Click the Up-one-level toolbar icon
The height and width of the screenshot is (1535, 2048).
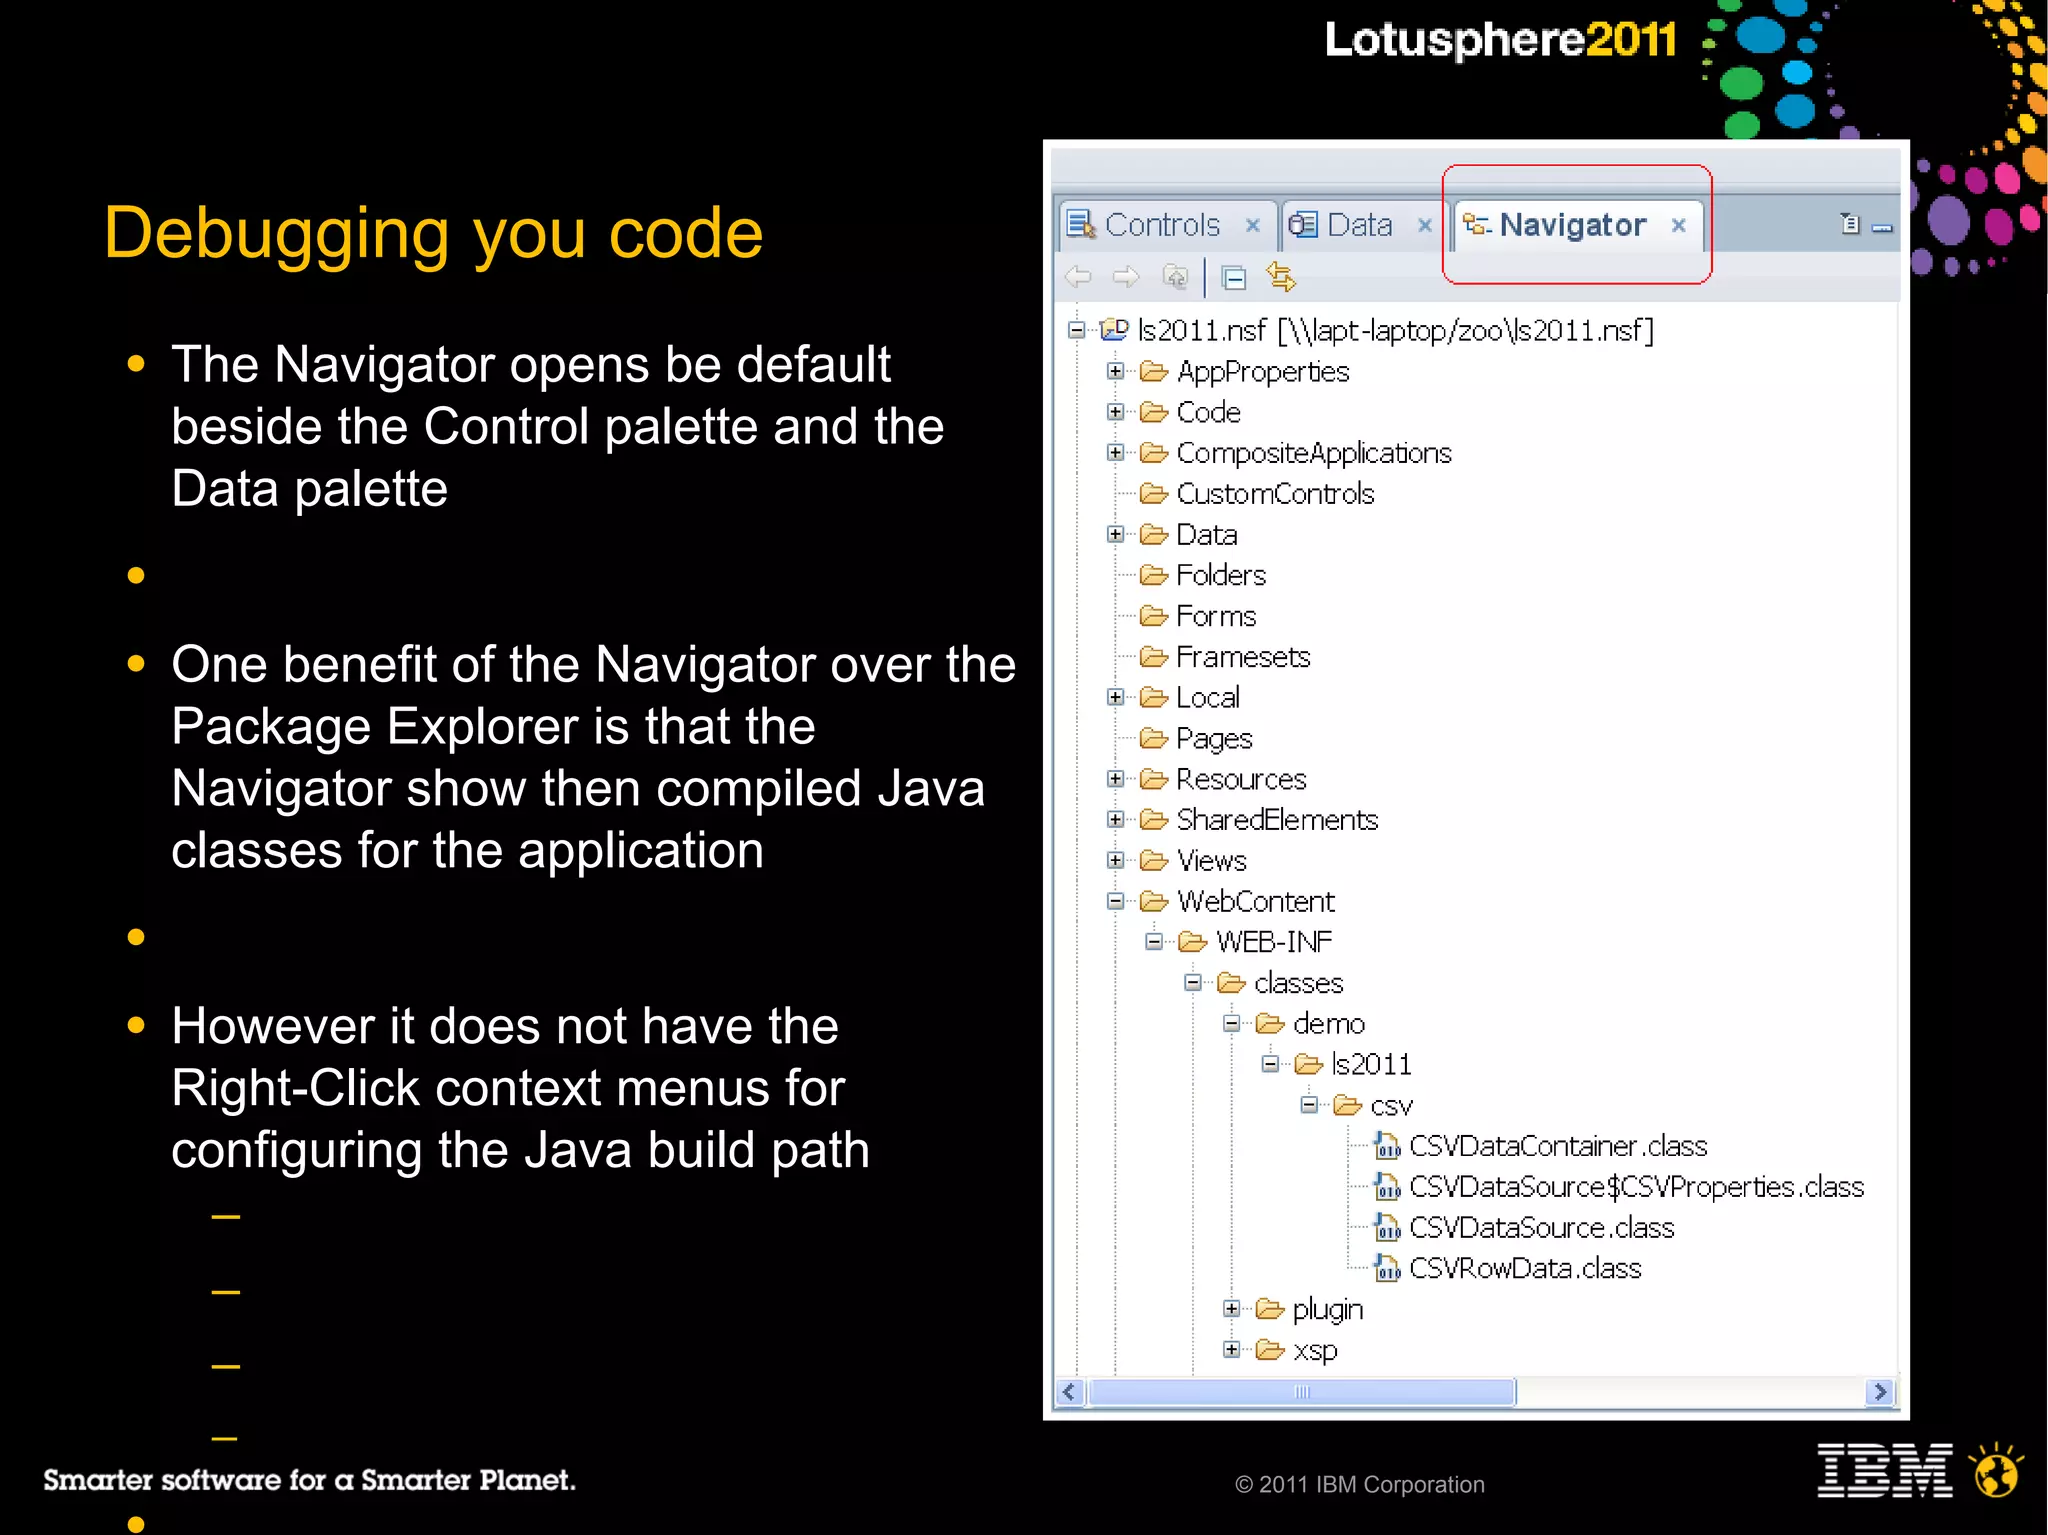tap(1175, 277)
